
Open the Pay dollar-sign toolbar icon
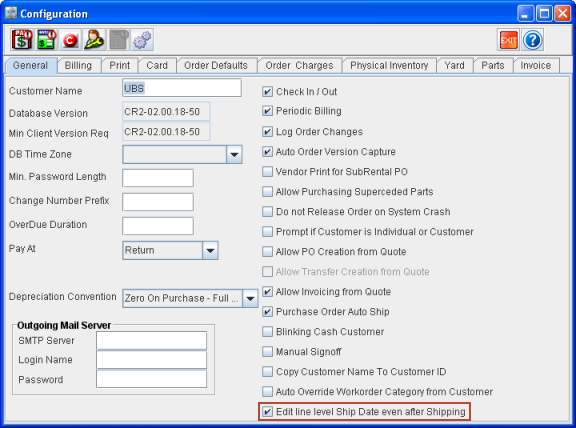[22, 40]
